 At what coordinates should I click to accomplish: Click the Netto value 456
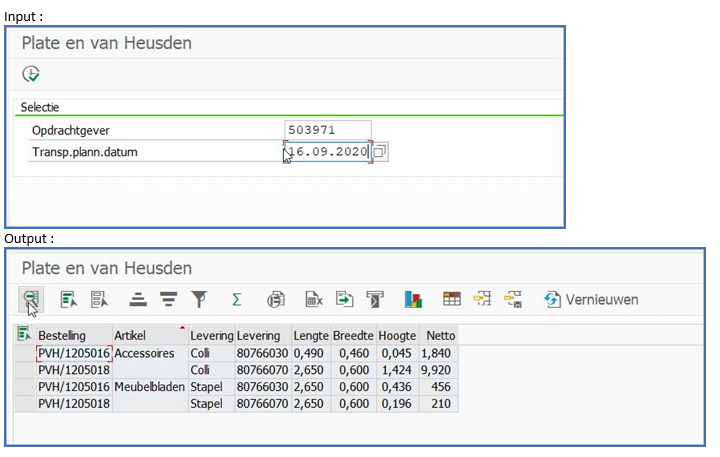[439, 387]
